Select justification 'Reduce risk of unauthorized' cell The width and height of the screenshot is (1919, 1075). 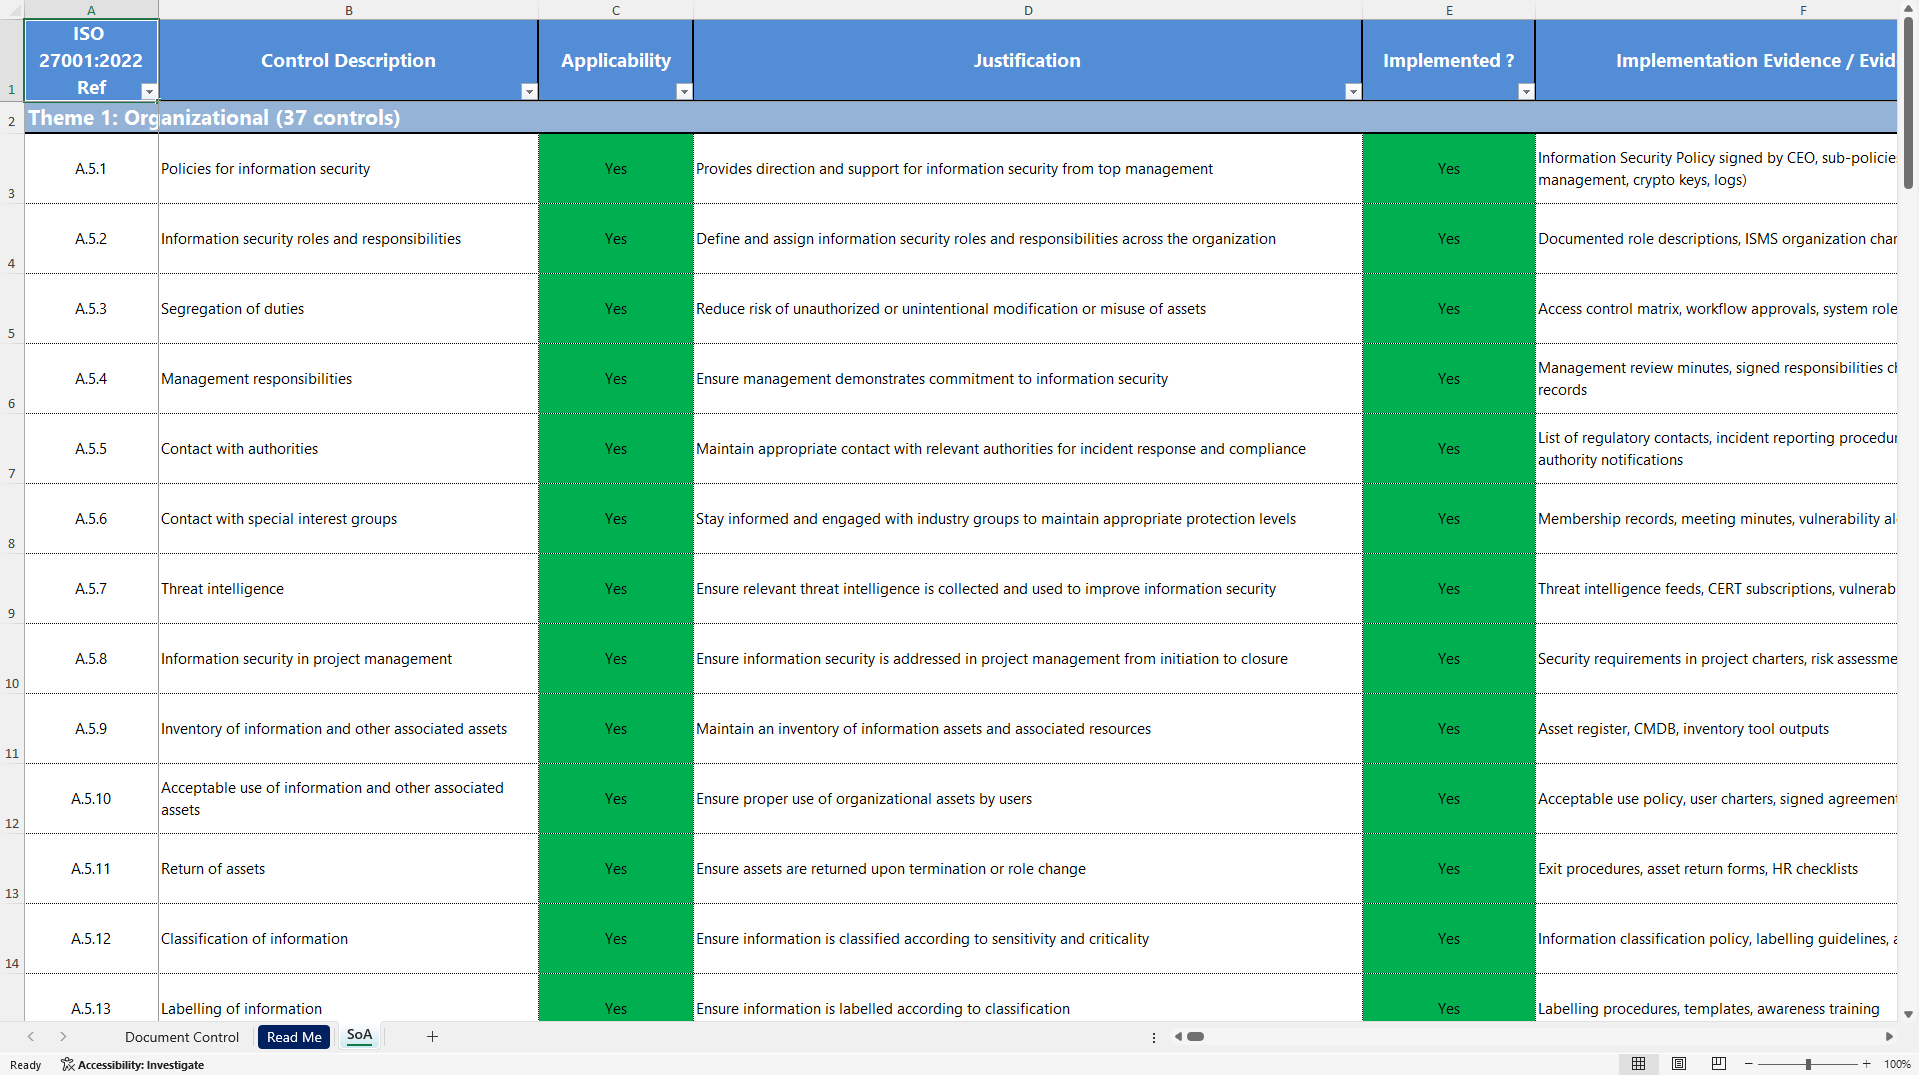pyautogui.click(x=1027, y=309)
